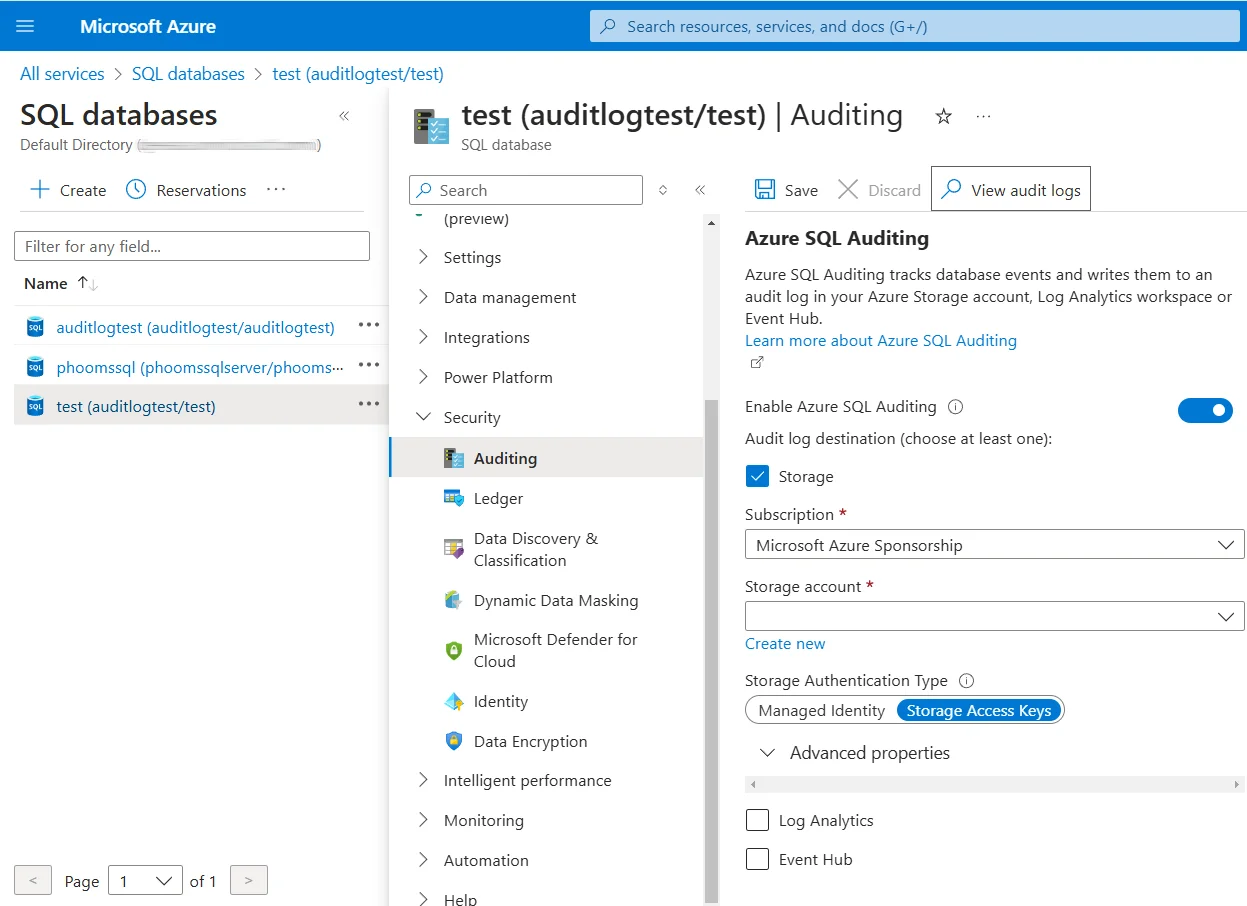
Task: Enable Log Analytics as audit destination
Action: 757,819
